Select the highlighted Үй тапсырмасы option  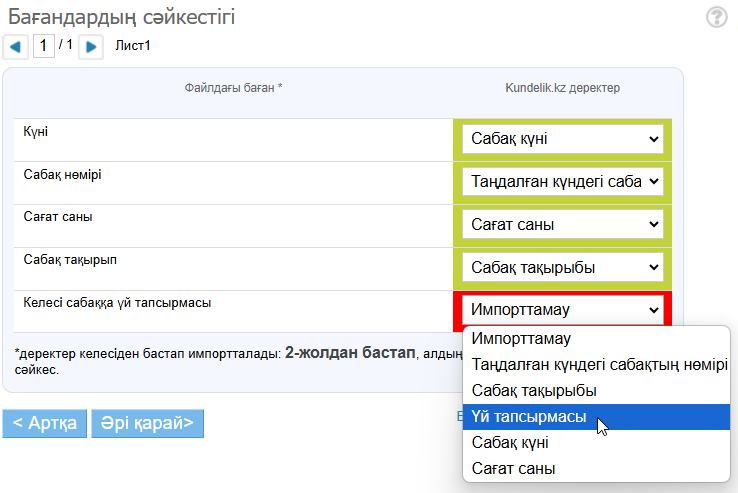(x=529, y=416)
